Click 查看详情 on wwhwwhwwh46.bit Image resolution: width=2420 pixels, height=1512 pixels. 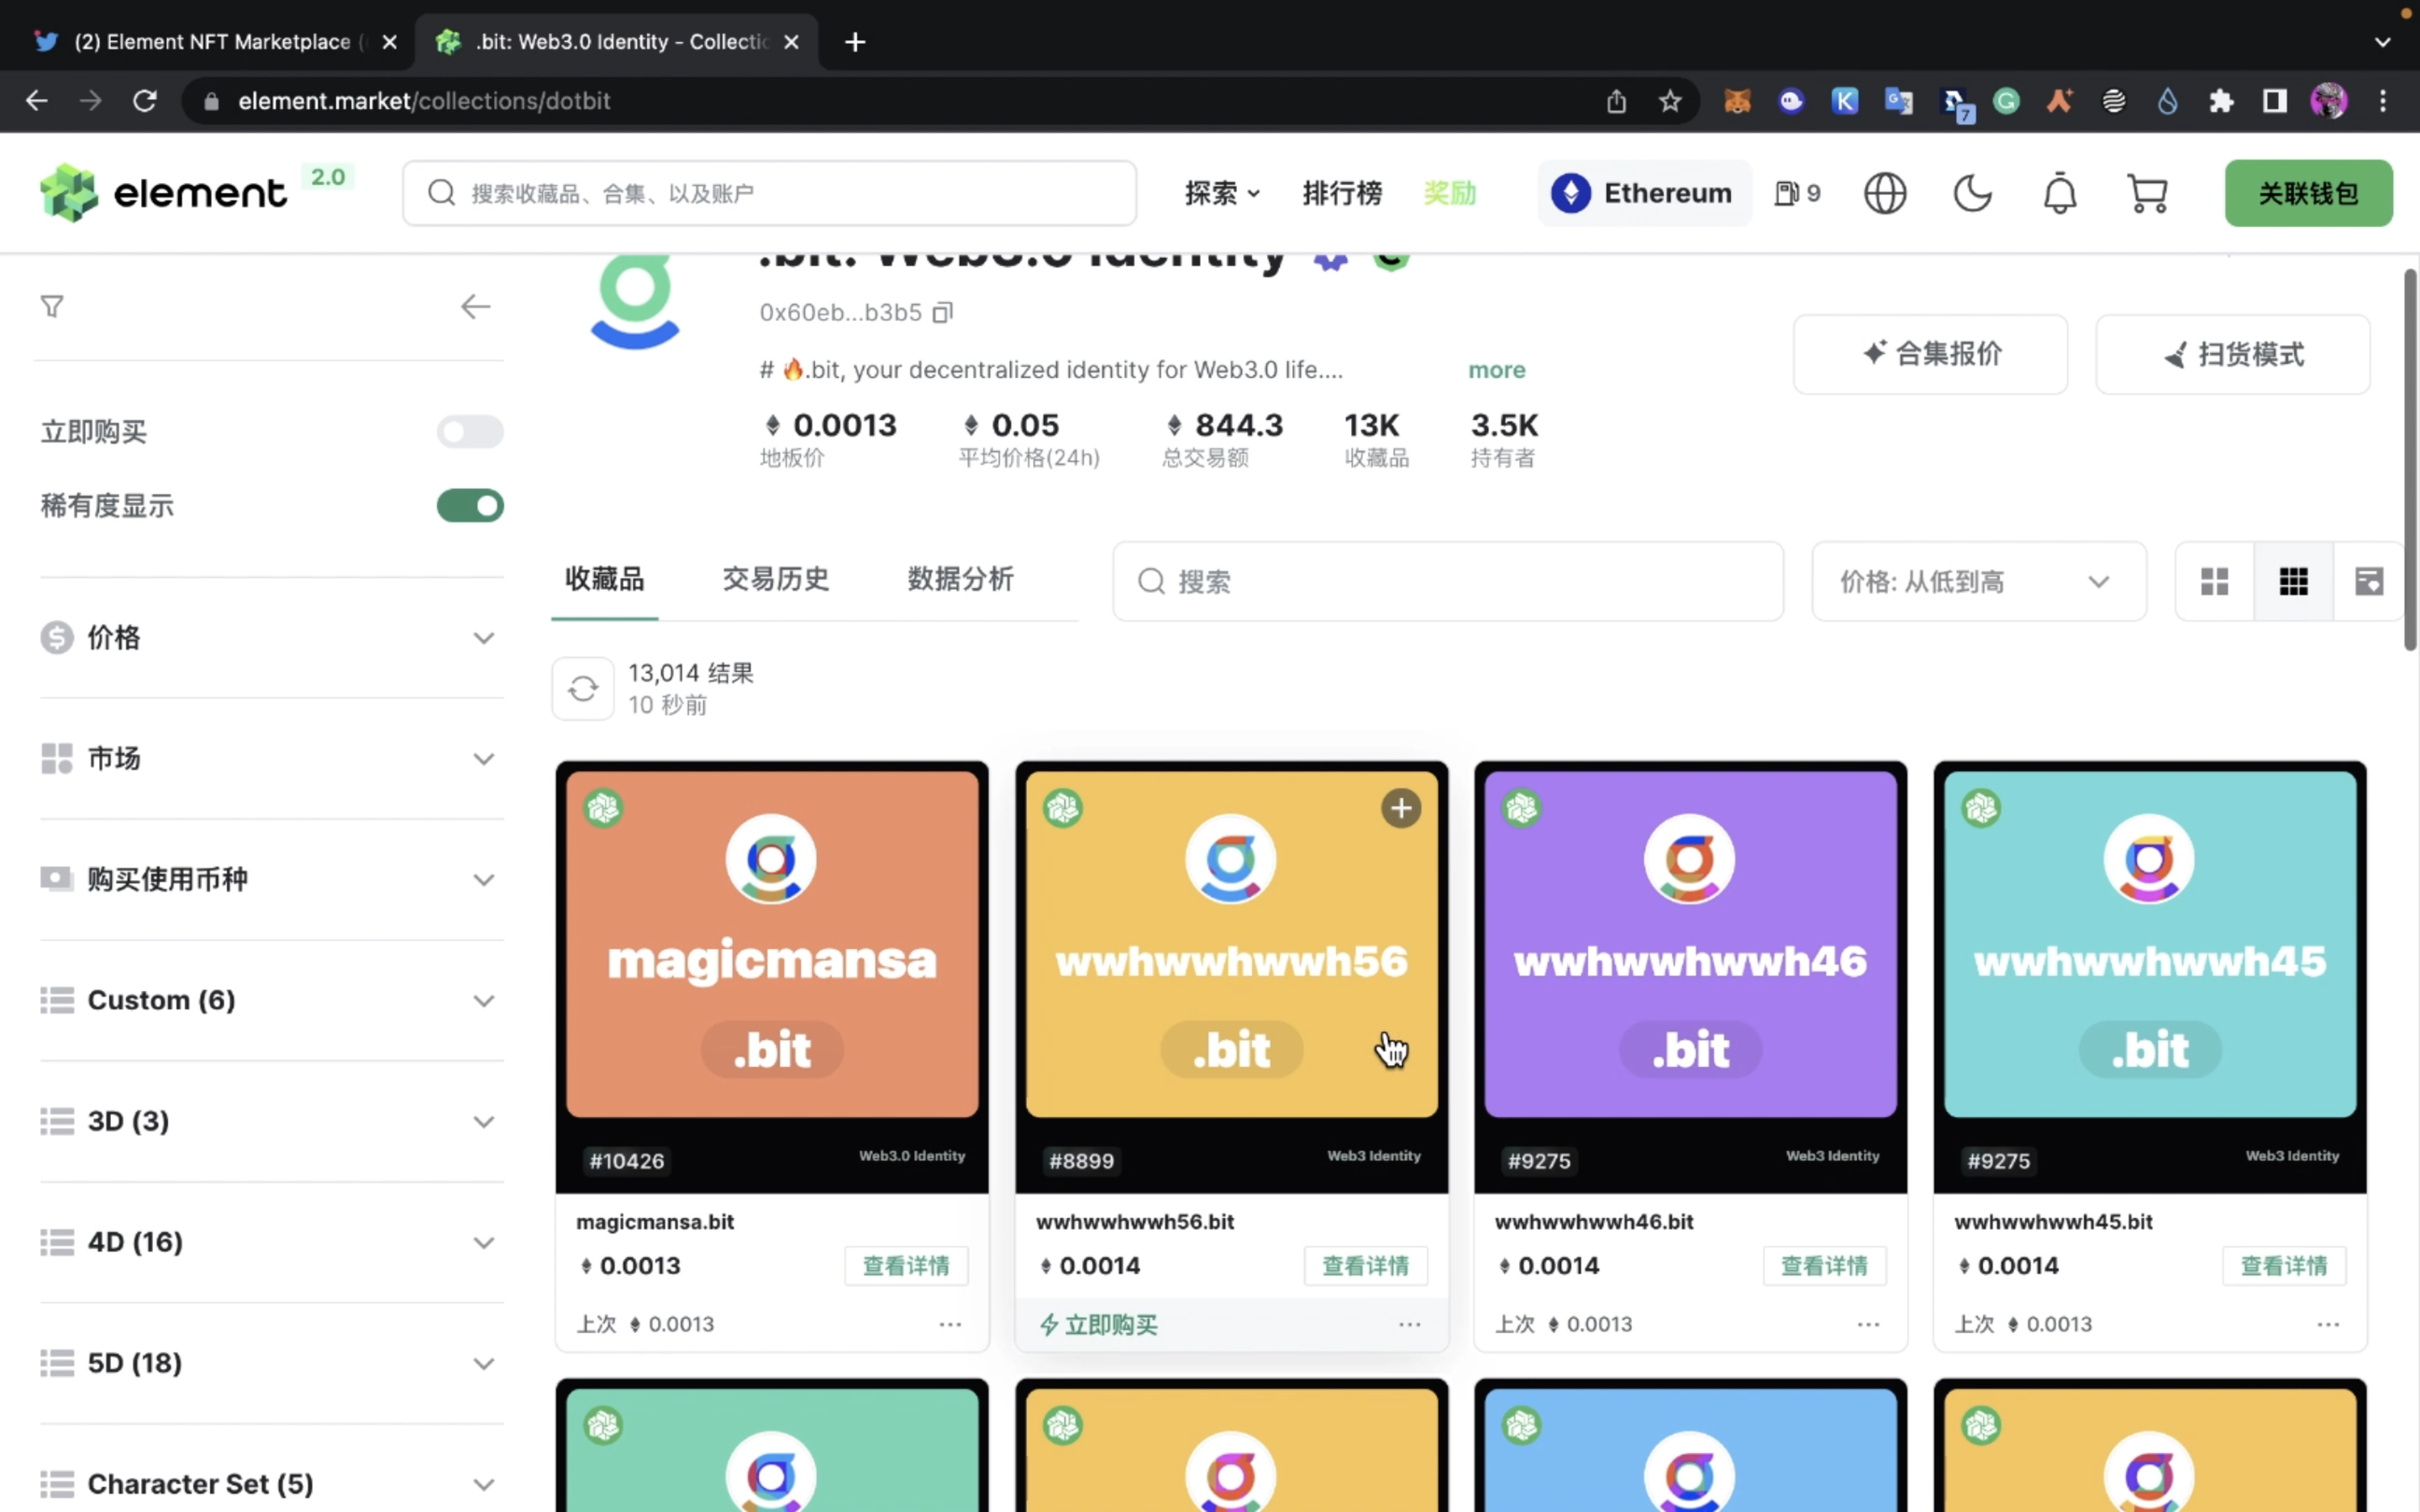pyautogui.click(x=1824, y=1266)
